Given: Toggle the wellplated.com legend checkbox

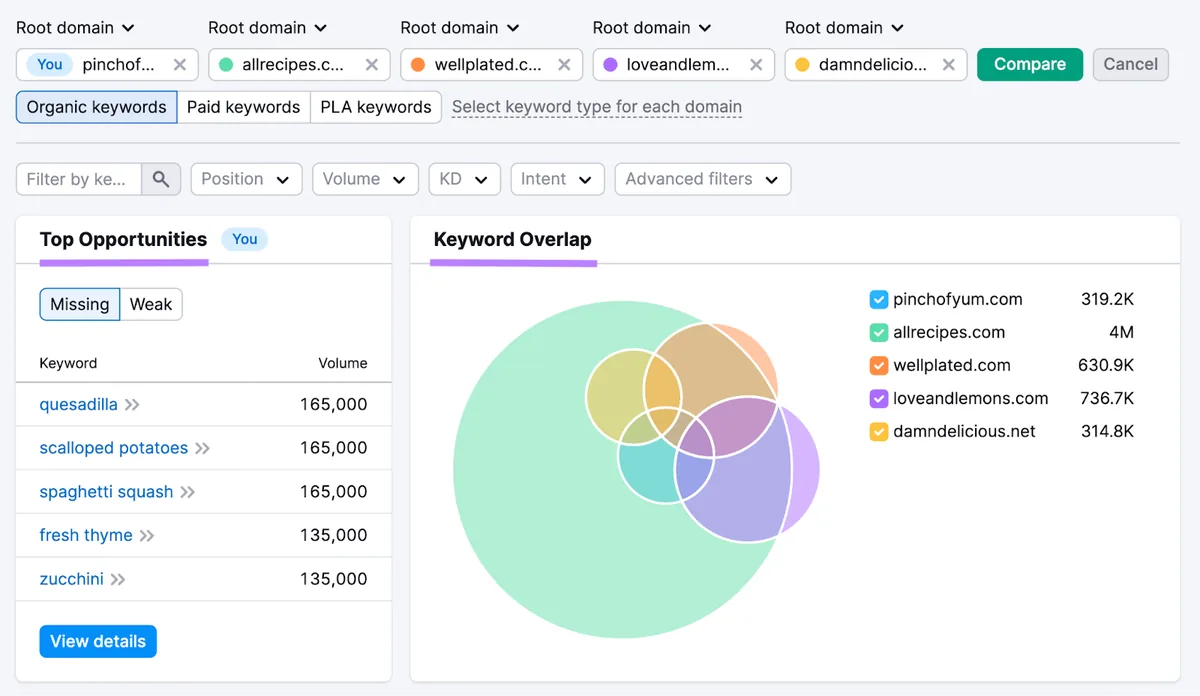Looking at the screenshot, I should click(879, 365).
